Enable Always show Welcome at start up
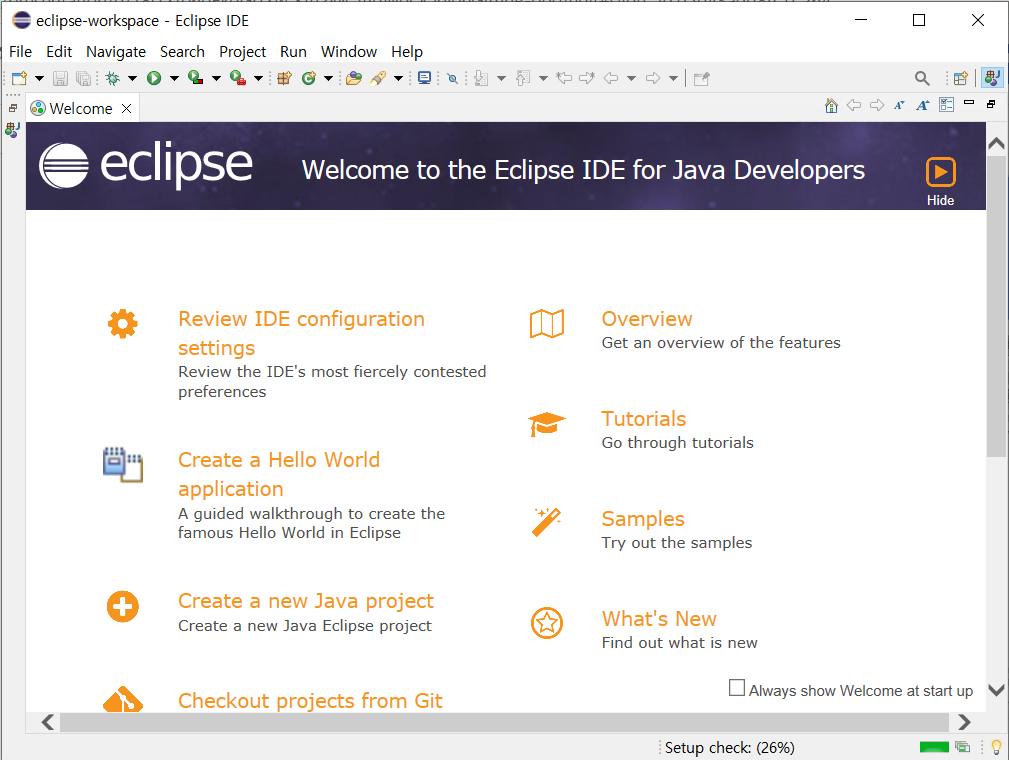Screen dimensions: 1009x760 click(737, 688)
